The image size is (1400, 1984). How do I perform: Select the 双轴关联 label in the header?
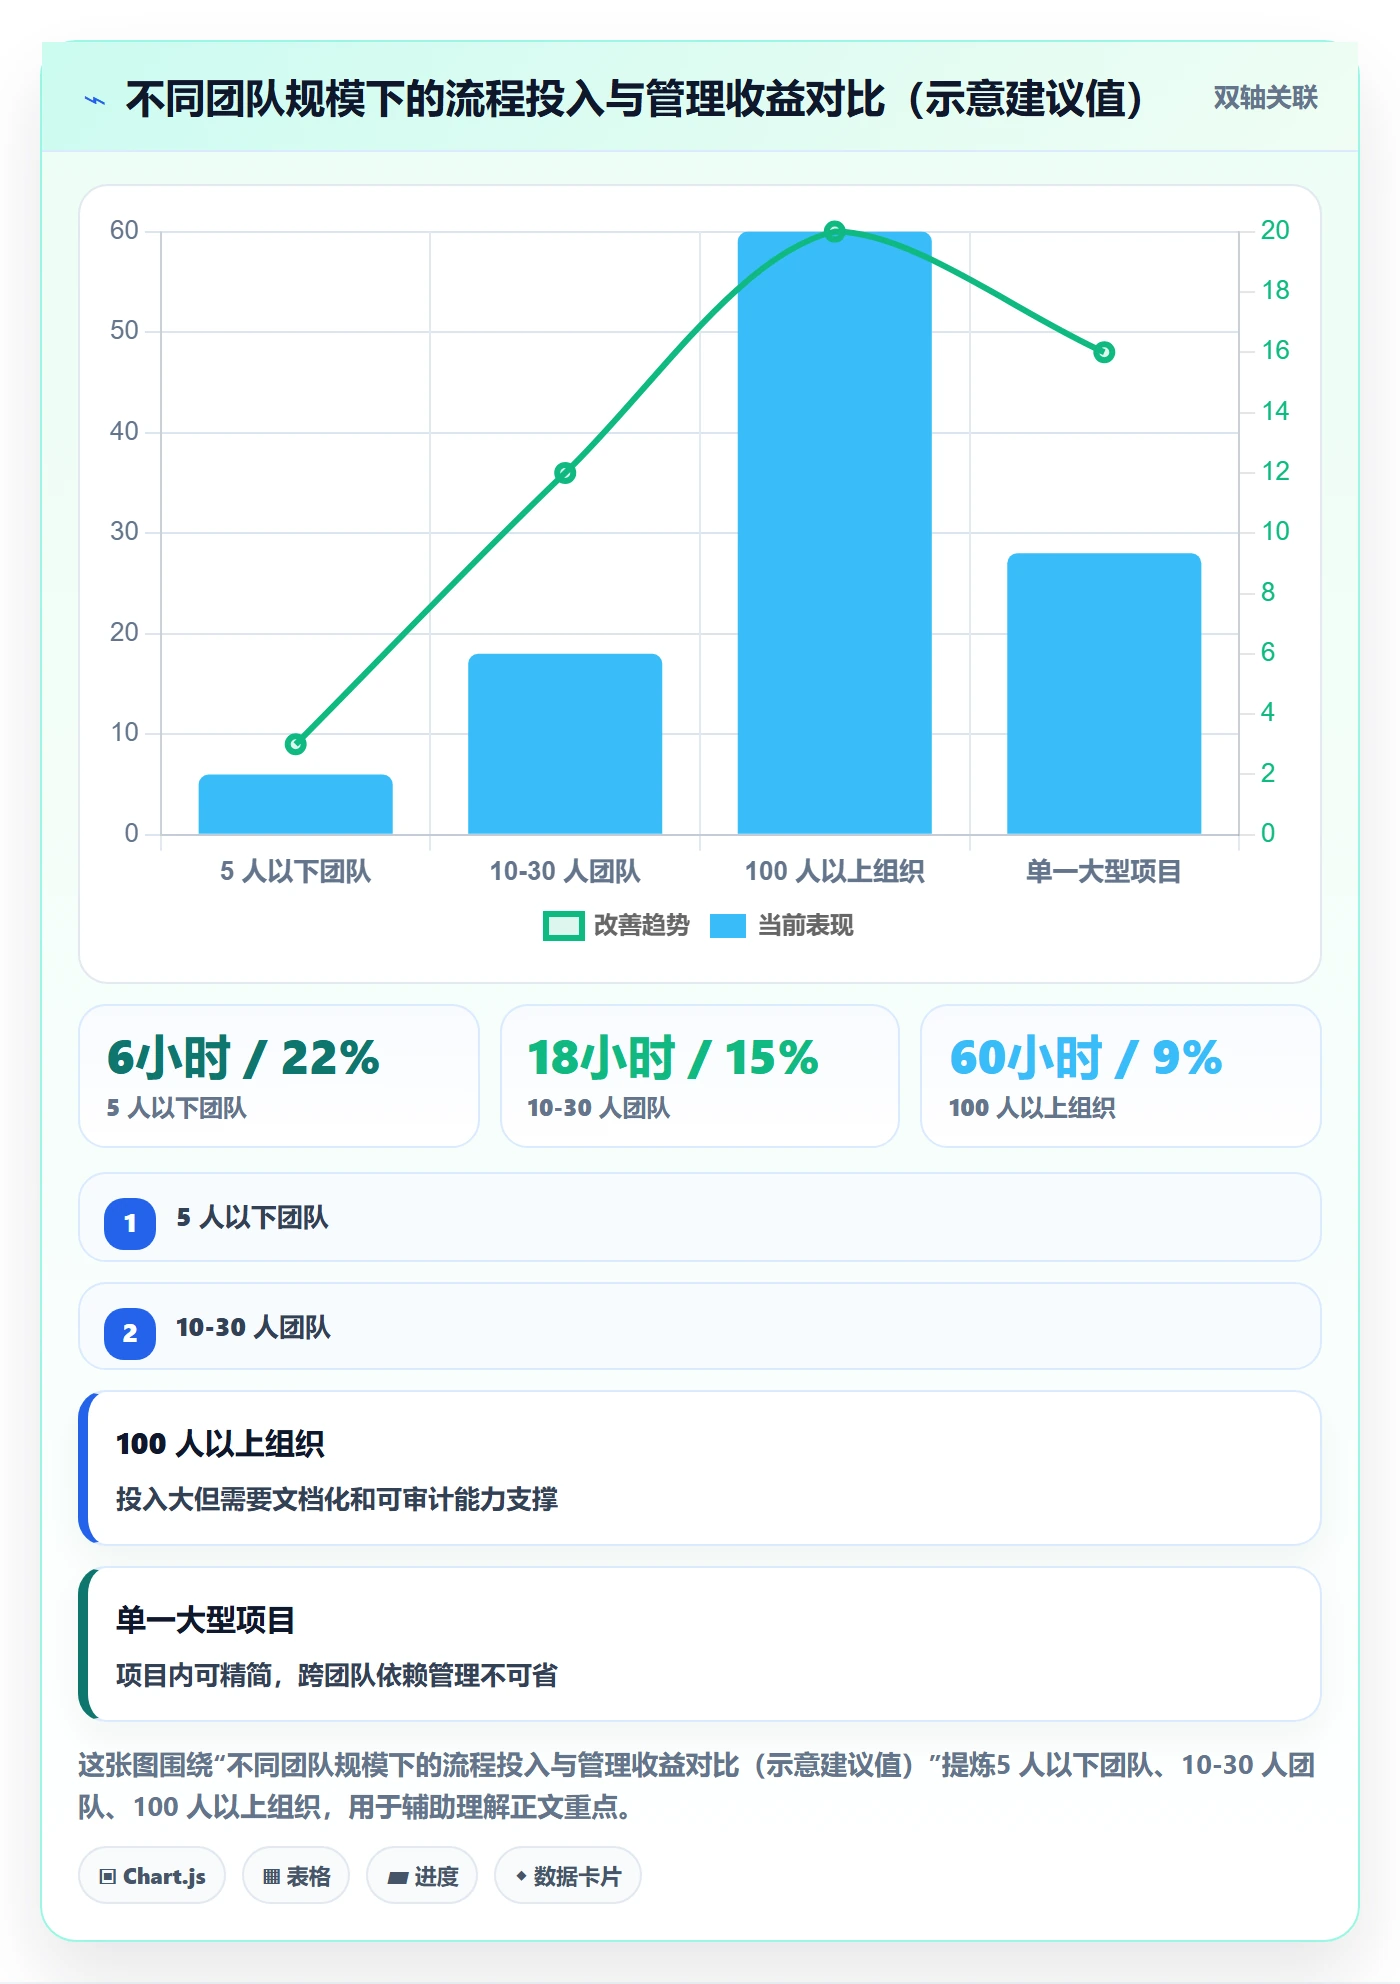coord(1265,98)
